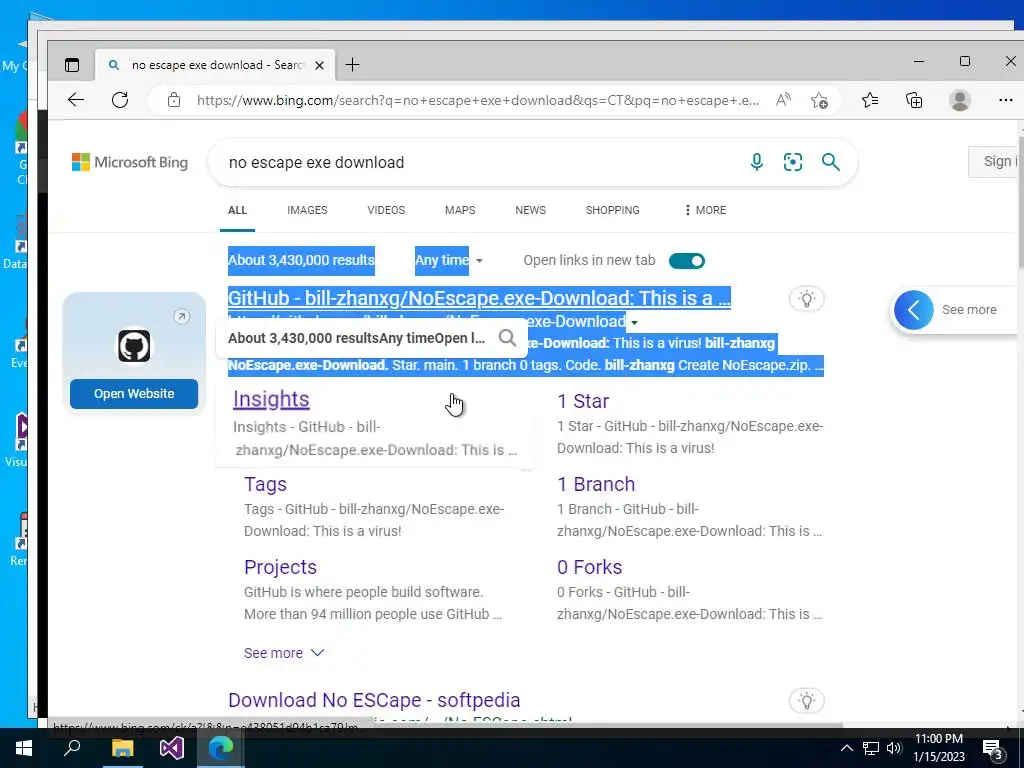The image size is (1024, 768).
Task: Search selected text via popup magnifier
Action: pos(507,338)
